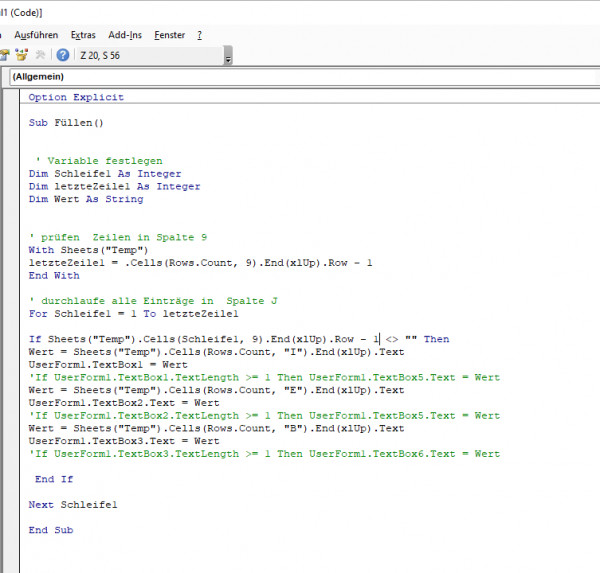Click line Dim Schleife1 As Integer

click(105, 174)
